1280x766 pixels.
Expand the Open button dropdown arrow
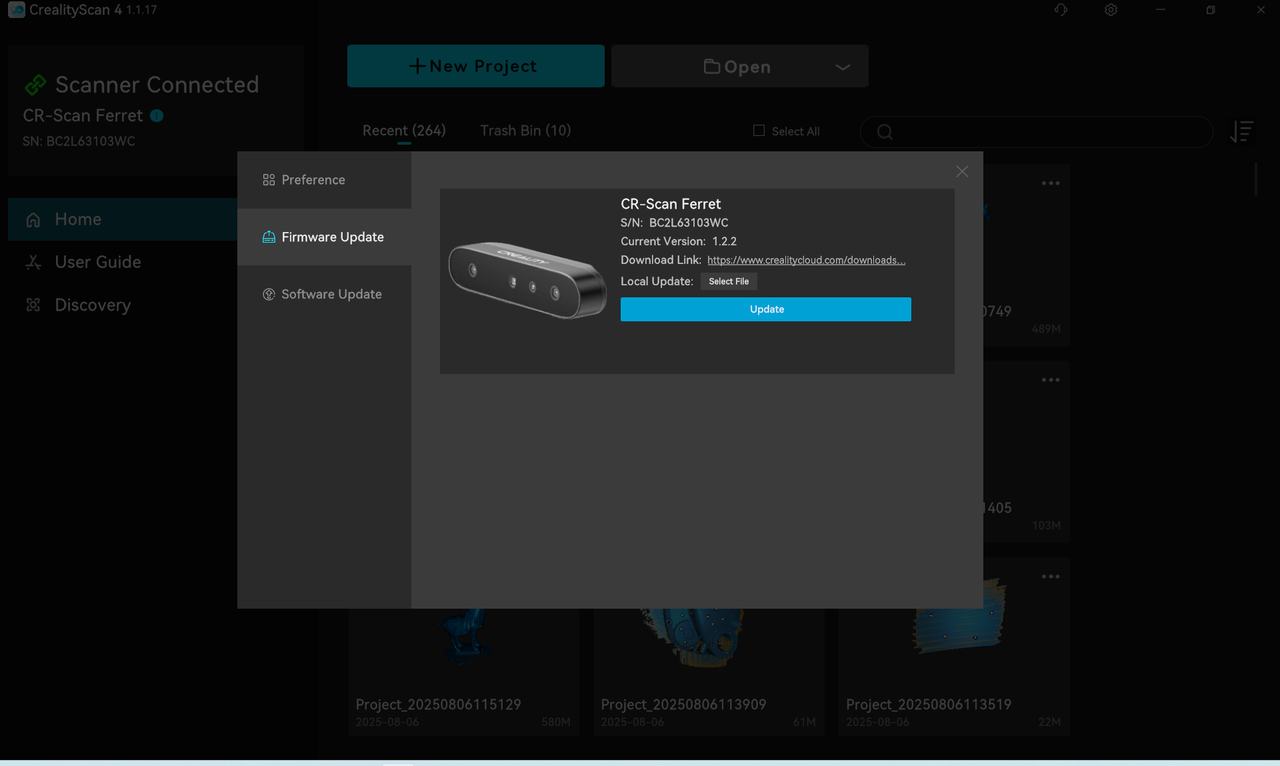point(842,67)
